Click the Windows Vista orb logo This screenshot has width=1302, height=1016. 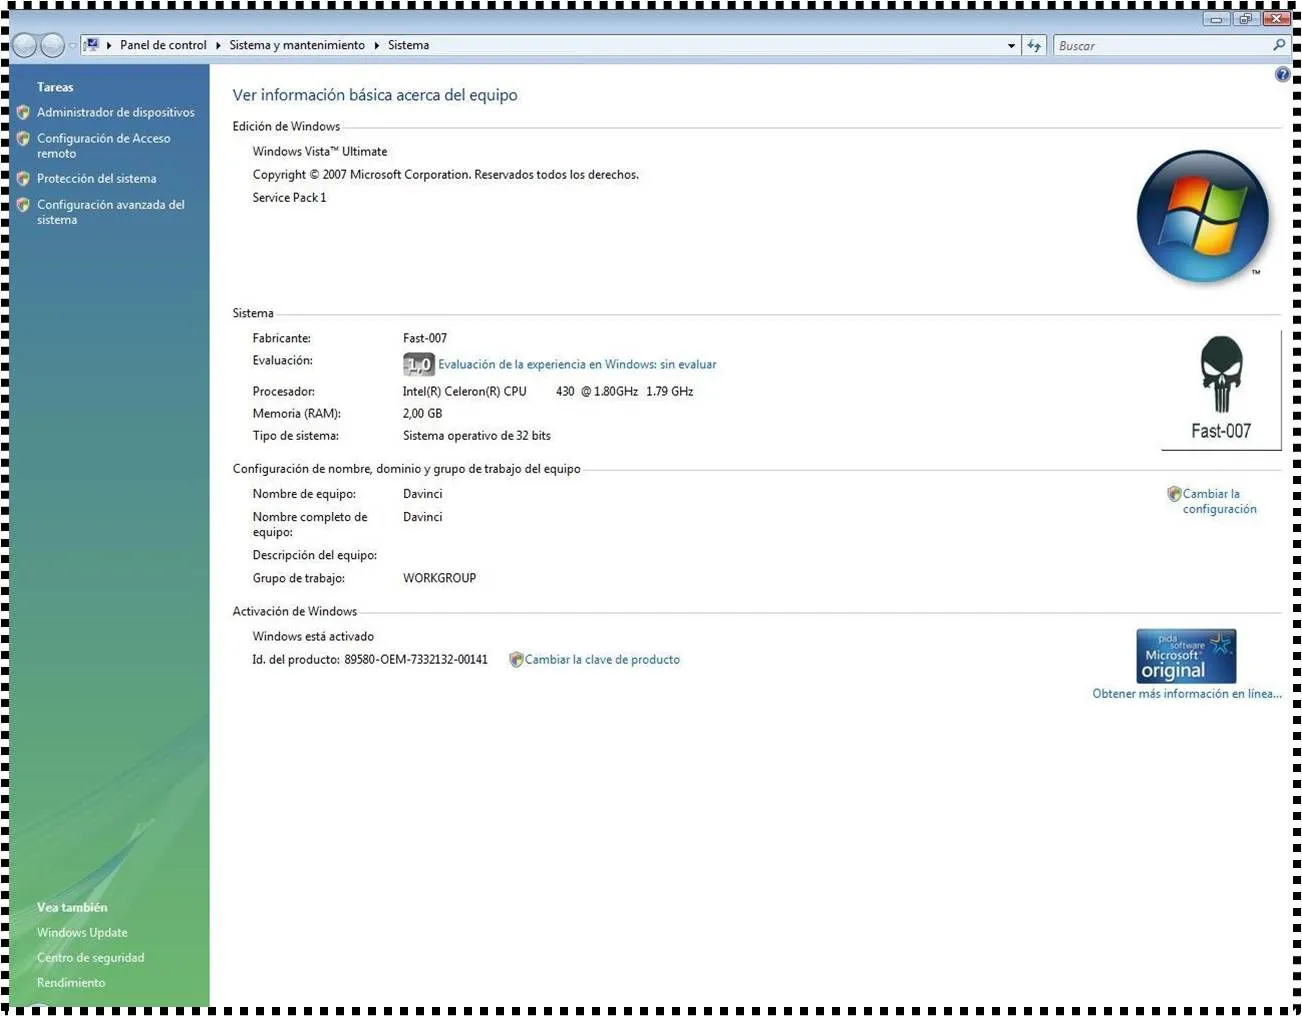tap(1203, 216)
